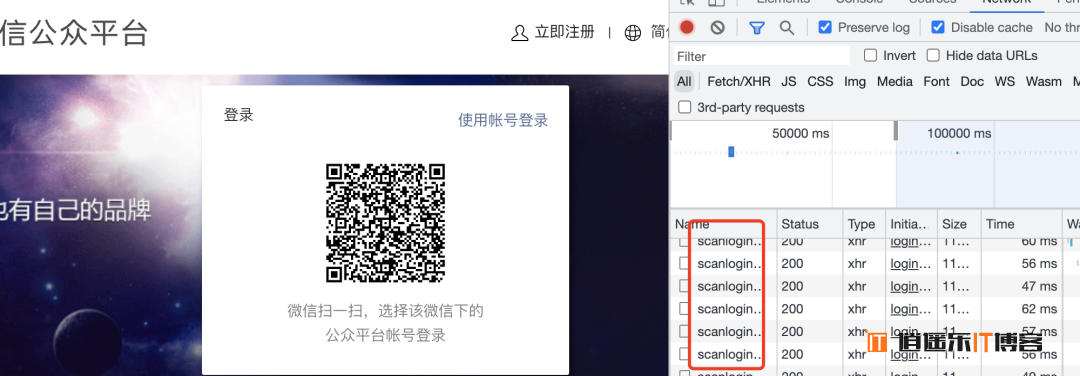Enable the 3rd-party requests checkbox
1080x376 pixels.
coord(685,107)
